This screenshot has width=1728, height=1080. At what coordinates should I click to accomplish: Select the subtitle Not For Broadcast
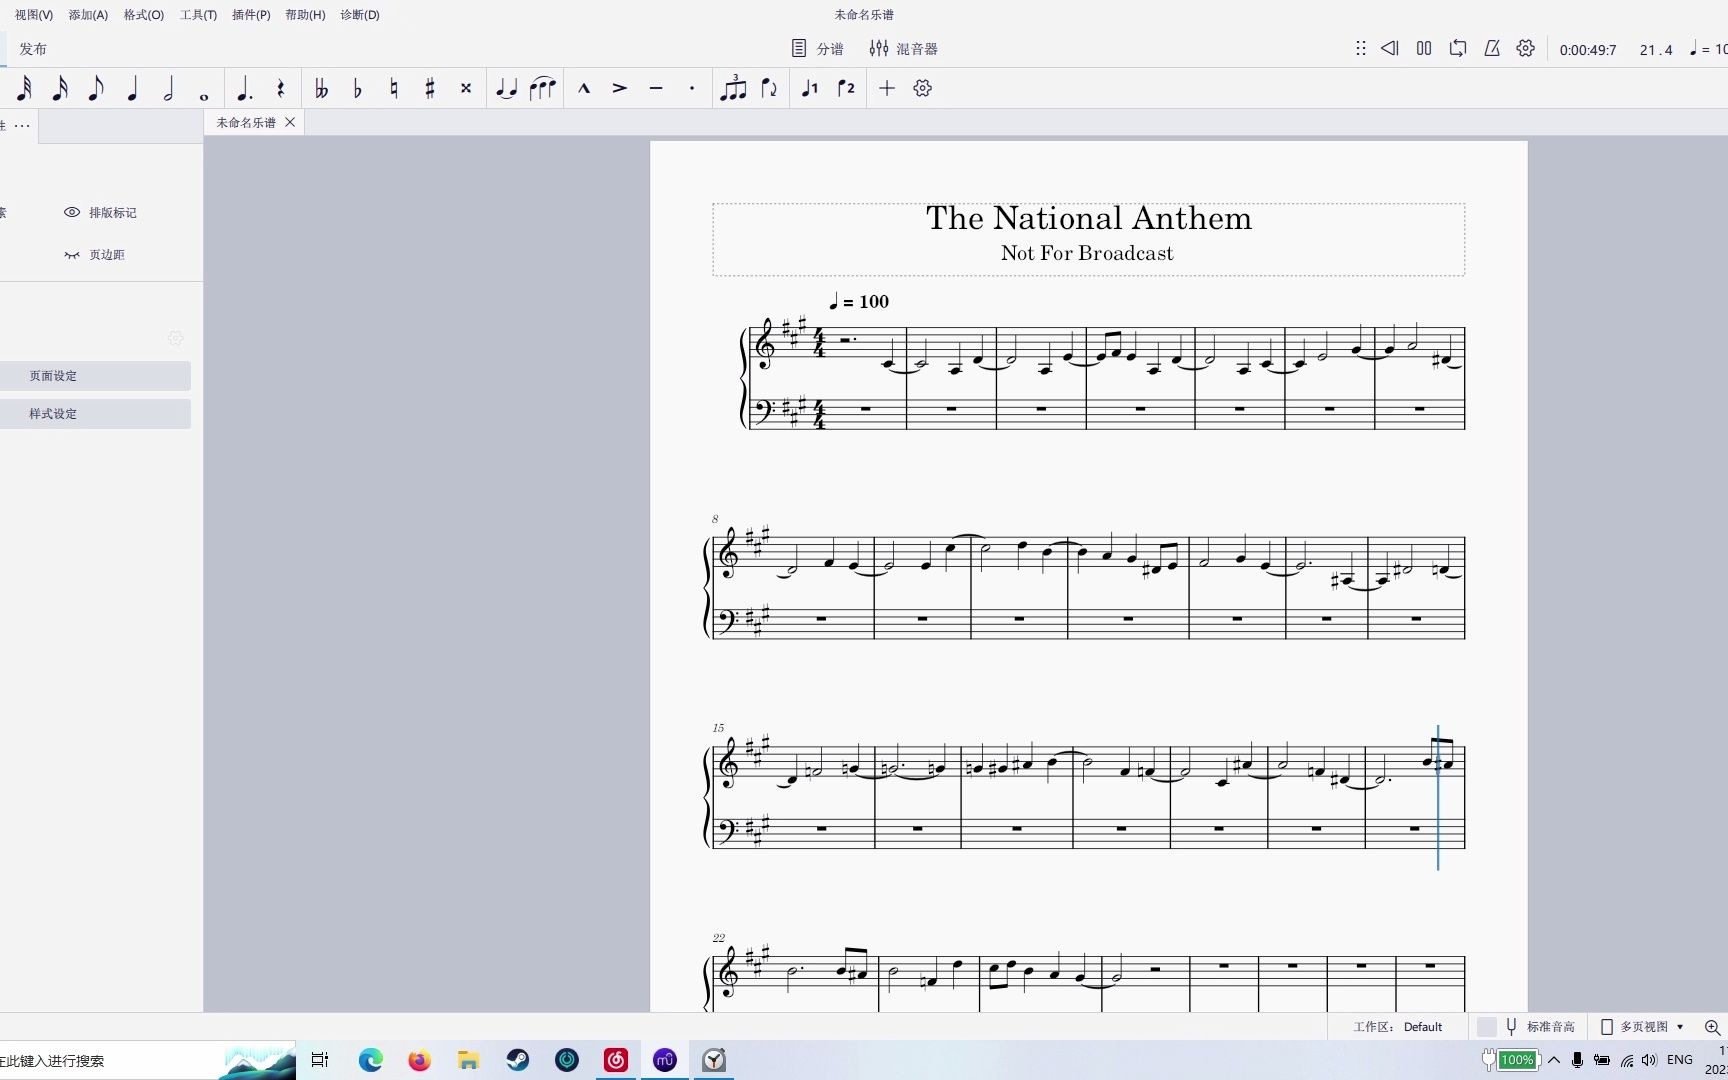1087,254
